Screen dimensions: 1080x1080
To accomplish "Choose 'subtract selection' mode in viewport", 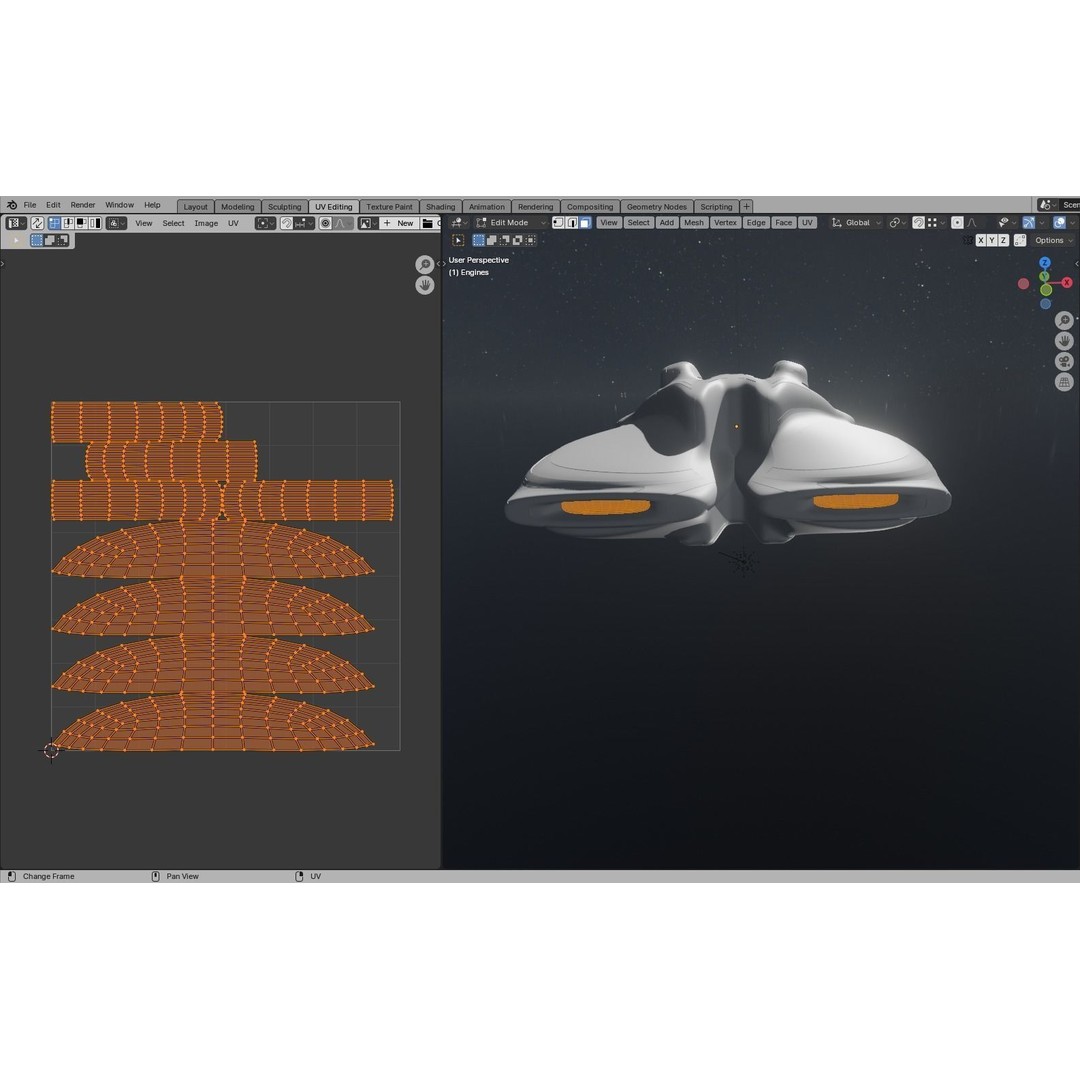I will tap(504, 240).
